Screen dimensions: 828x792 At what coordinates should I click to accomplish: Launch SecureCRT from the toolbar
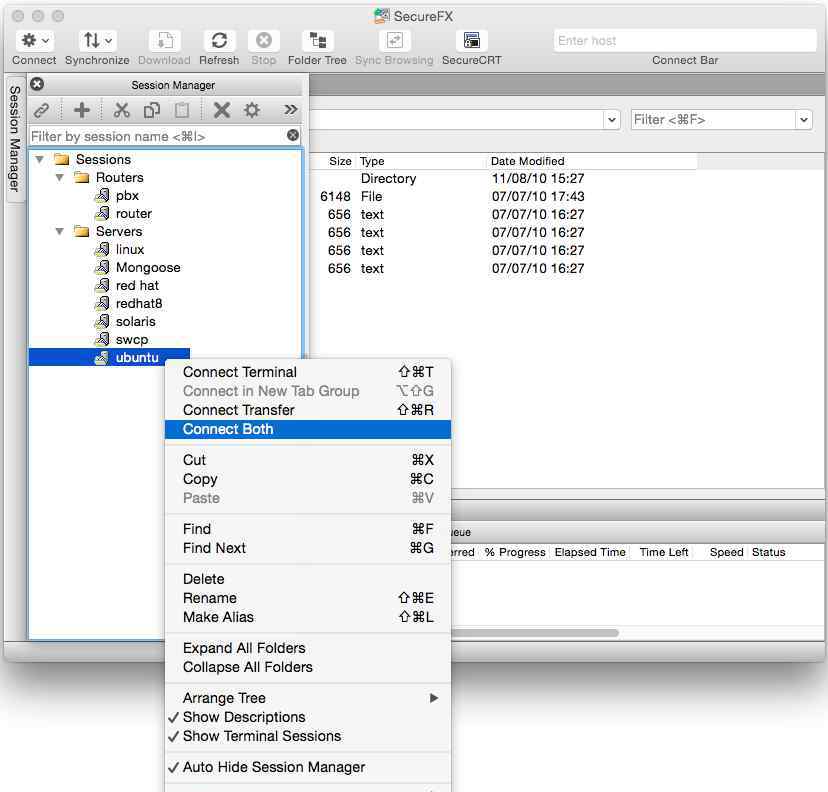click(472, 41)
